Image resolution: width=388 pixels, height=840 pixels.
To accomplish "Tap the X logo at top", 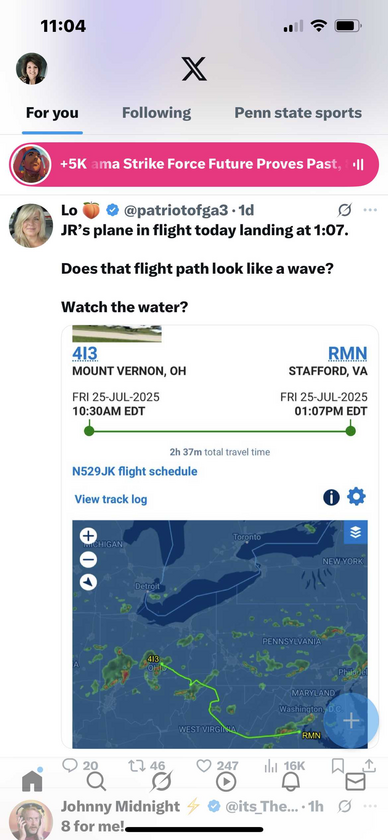I will click(x=194, y=69).
